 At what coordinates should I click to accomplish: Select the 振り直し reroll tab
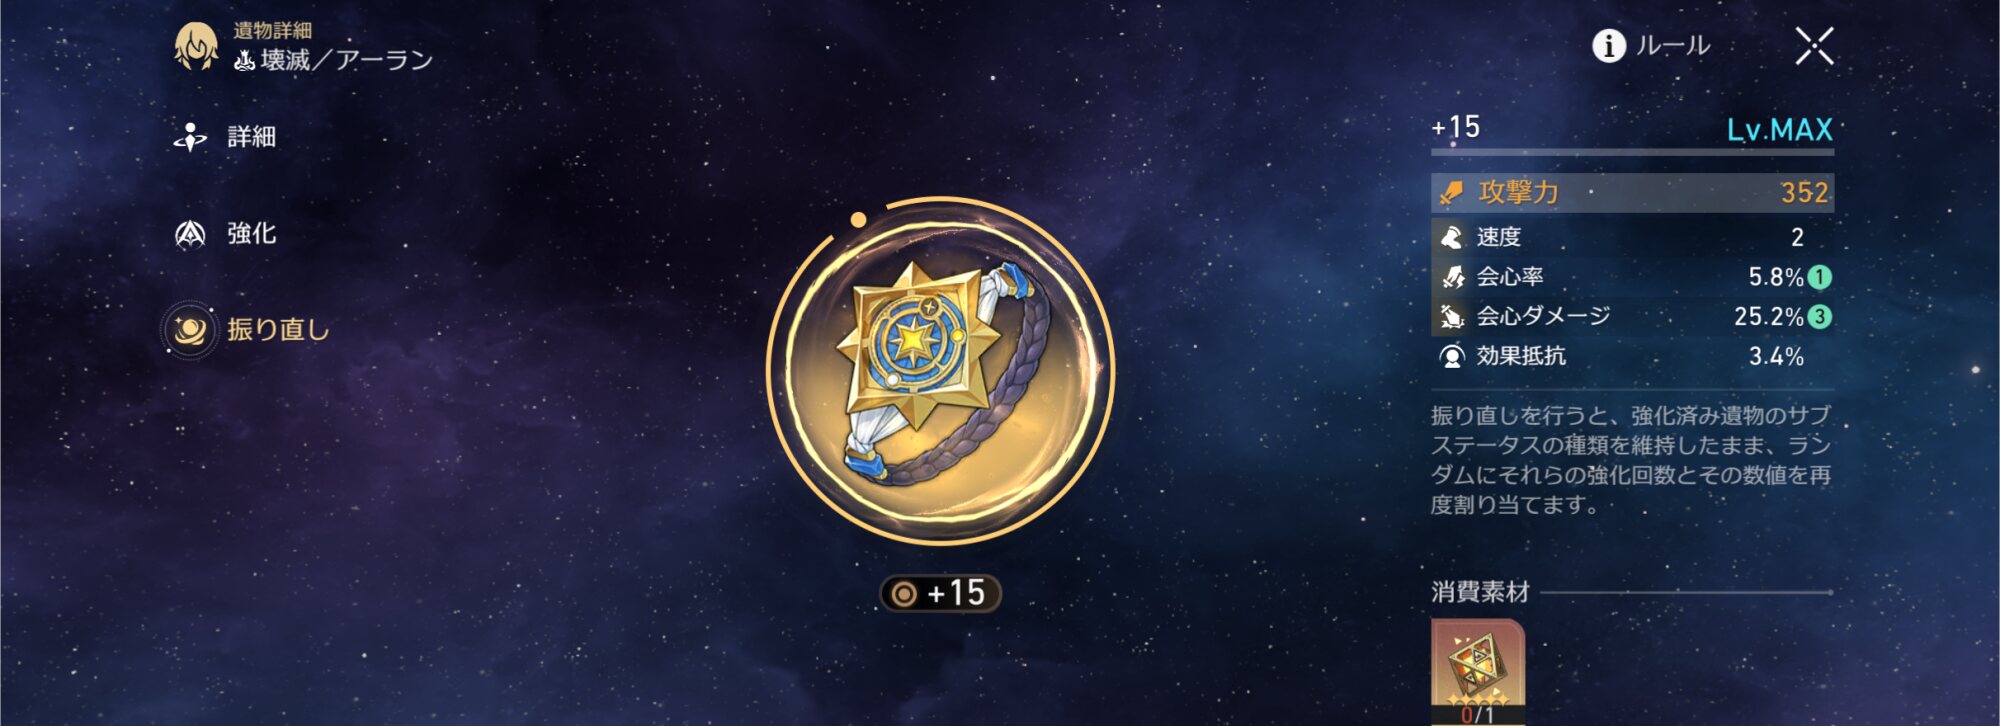pyautogui.click(x=247, y=329)
